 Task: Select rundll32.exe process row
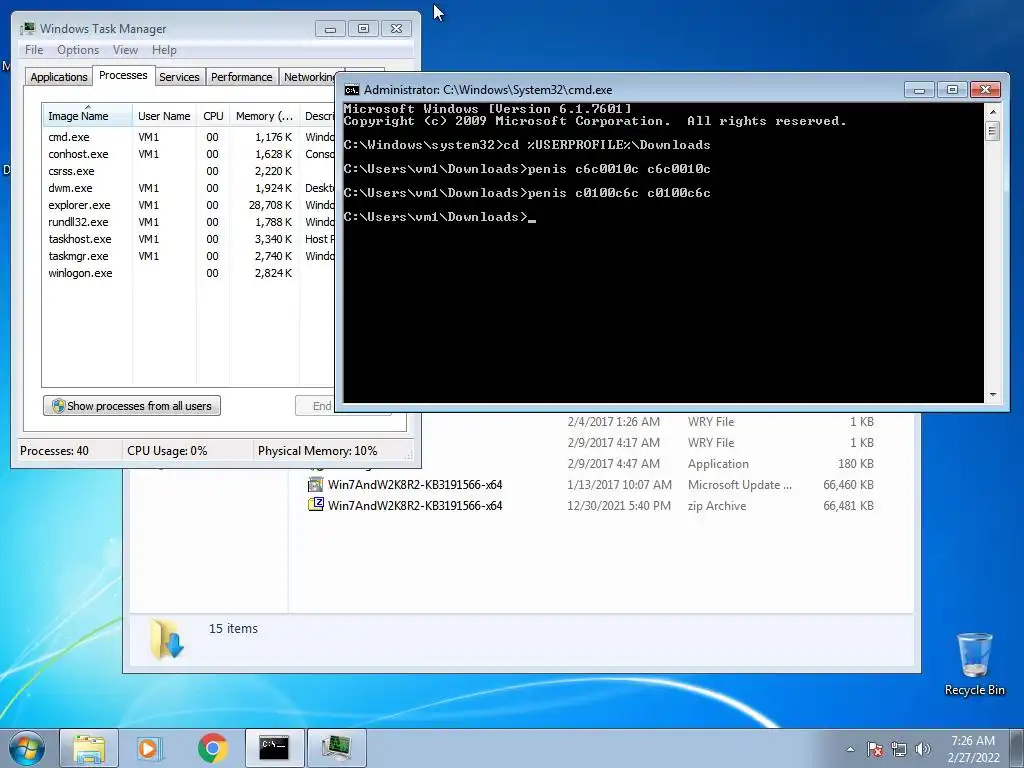coord(188,222)
